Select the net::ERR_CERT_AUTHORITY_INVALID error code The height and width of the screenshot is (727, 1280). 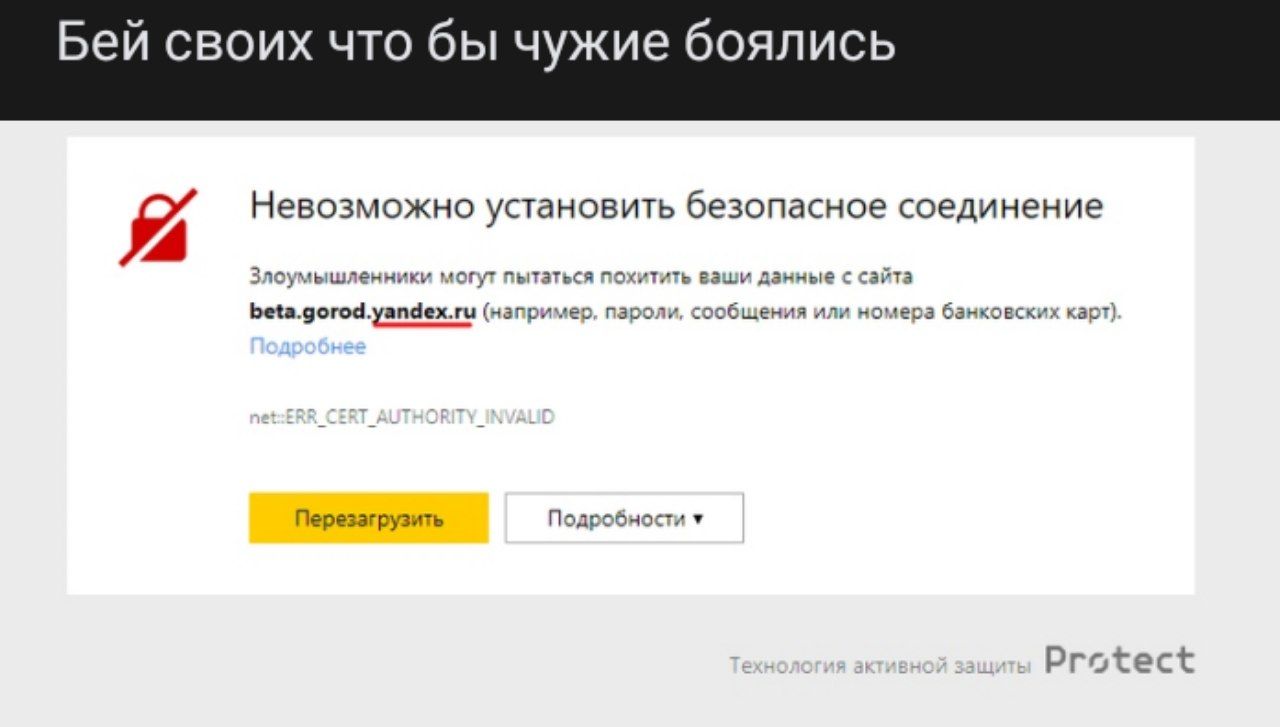401,416
